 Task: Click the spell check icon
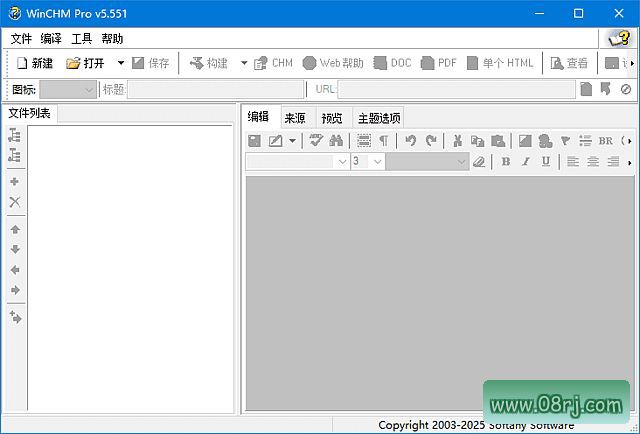(316, 140)
